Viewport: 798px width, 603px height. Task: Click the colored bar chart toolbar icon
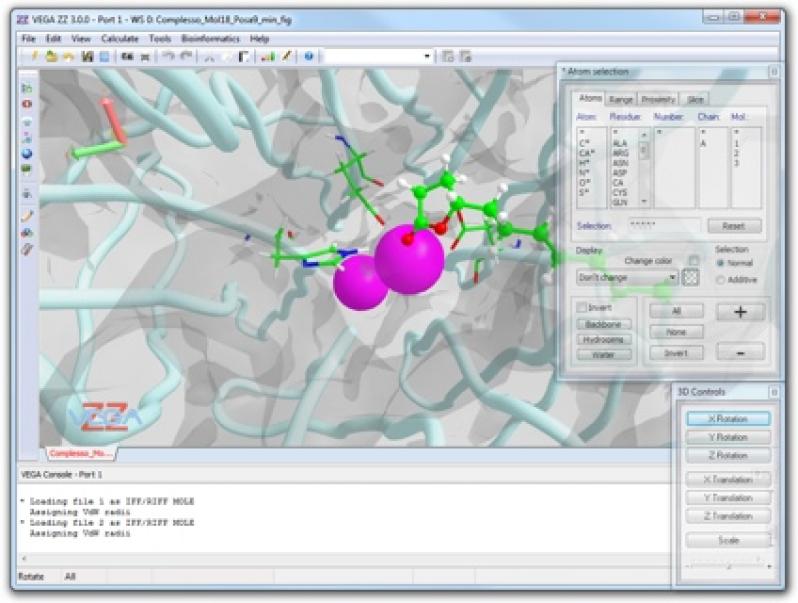click(268, 56)
